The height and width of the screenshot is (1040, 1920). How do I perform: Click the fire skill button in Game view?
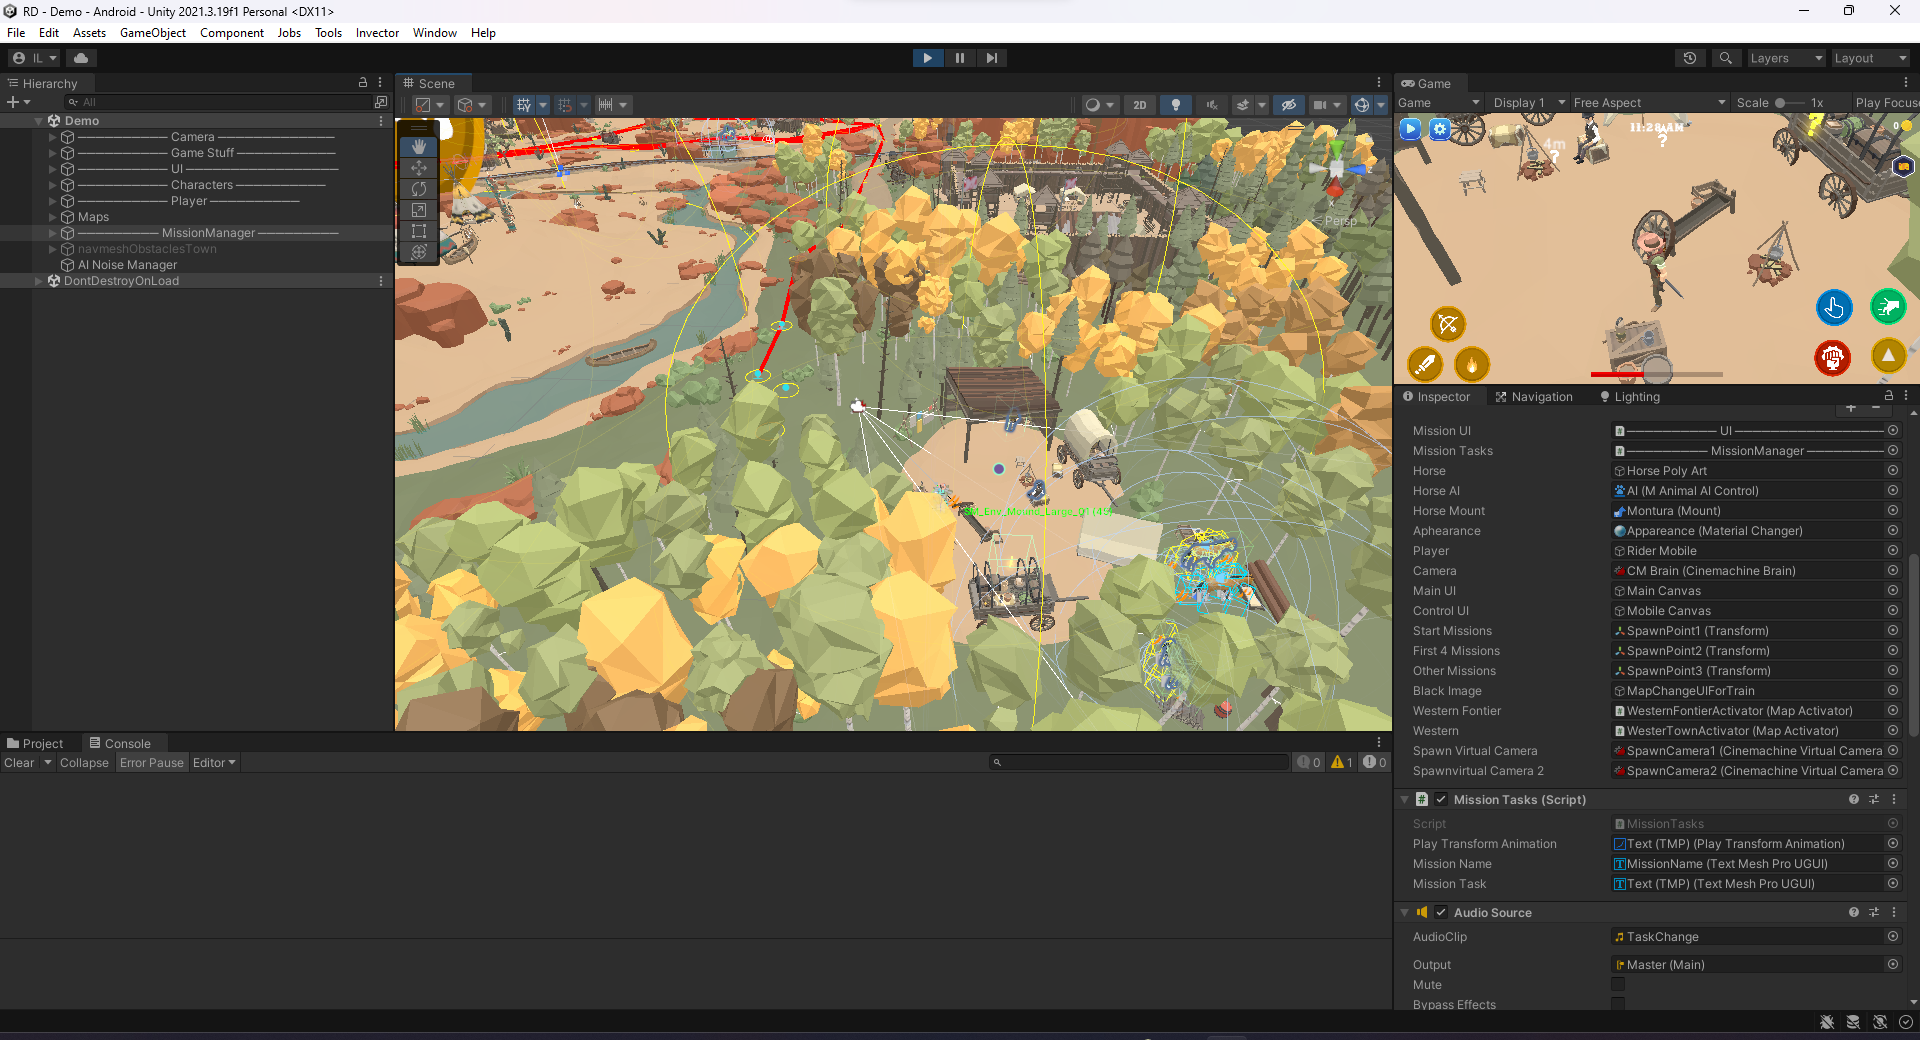[1471, 364]
